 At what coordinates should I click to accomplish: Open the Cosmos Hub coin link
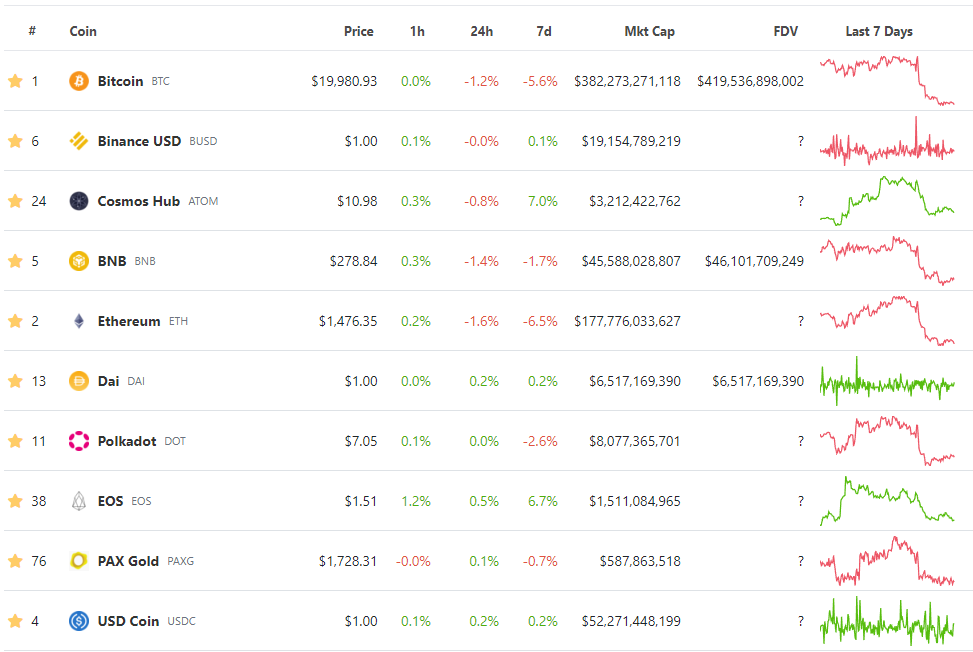138,201
